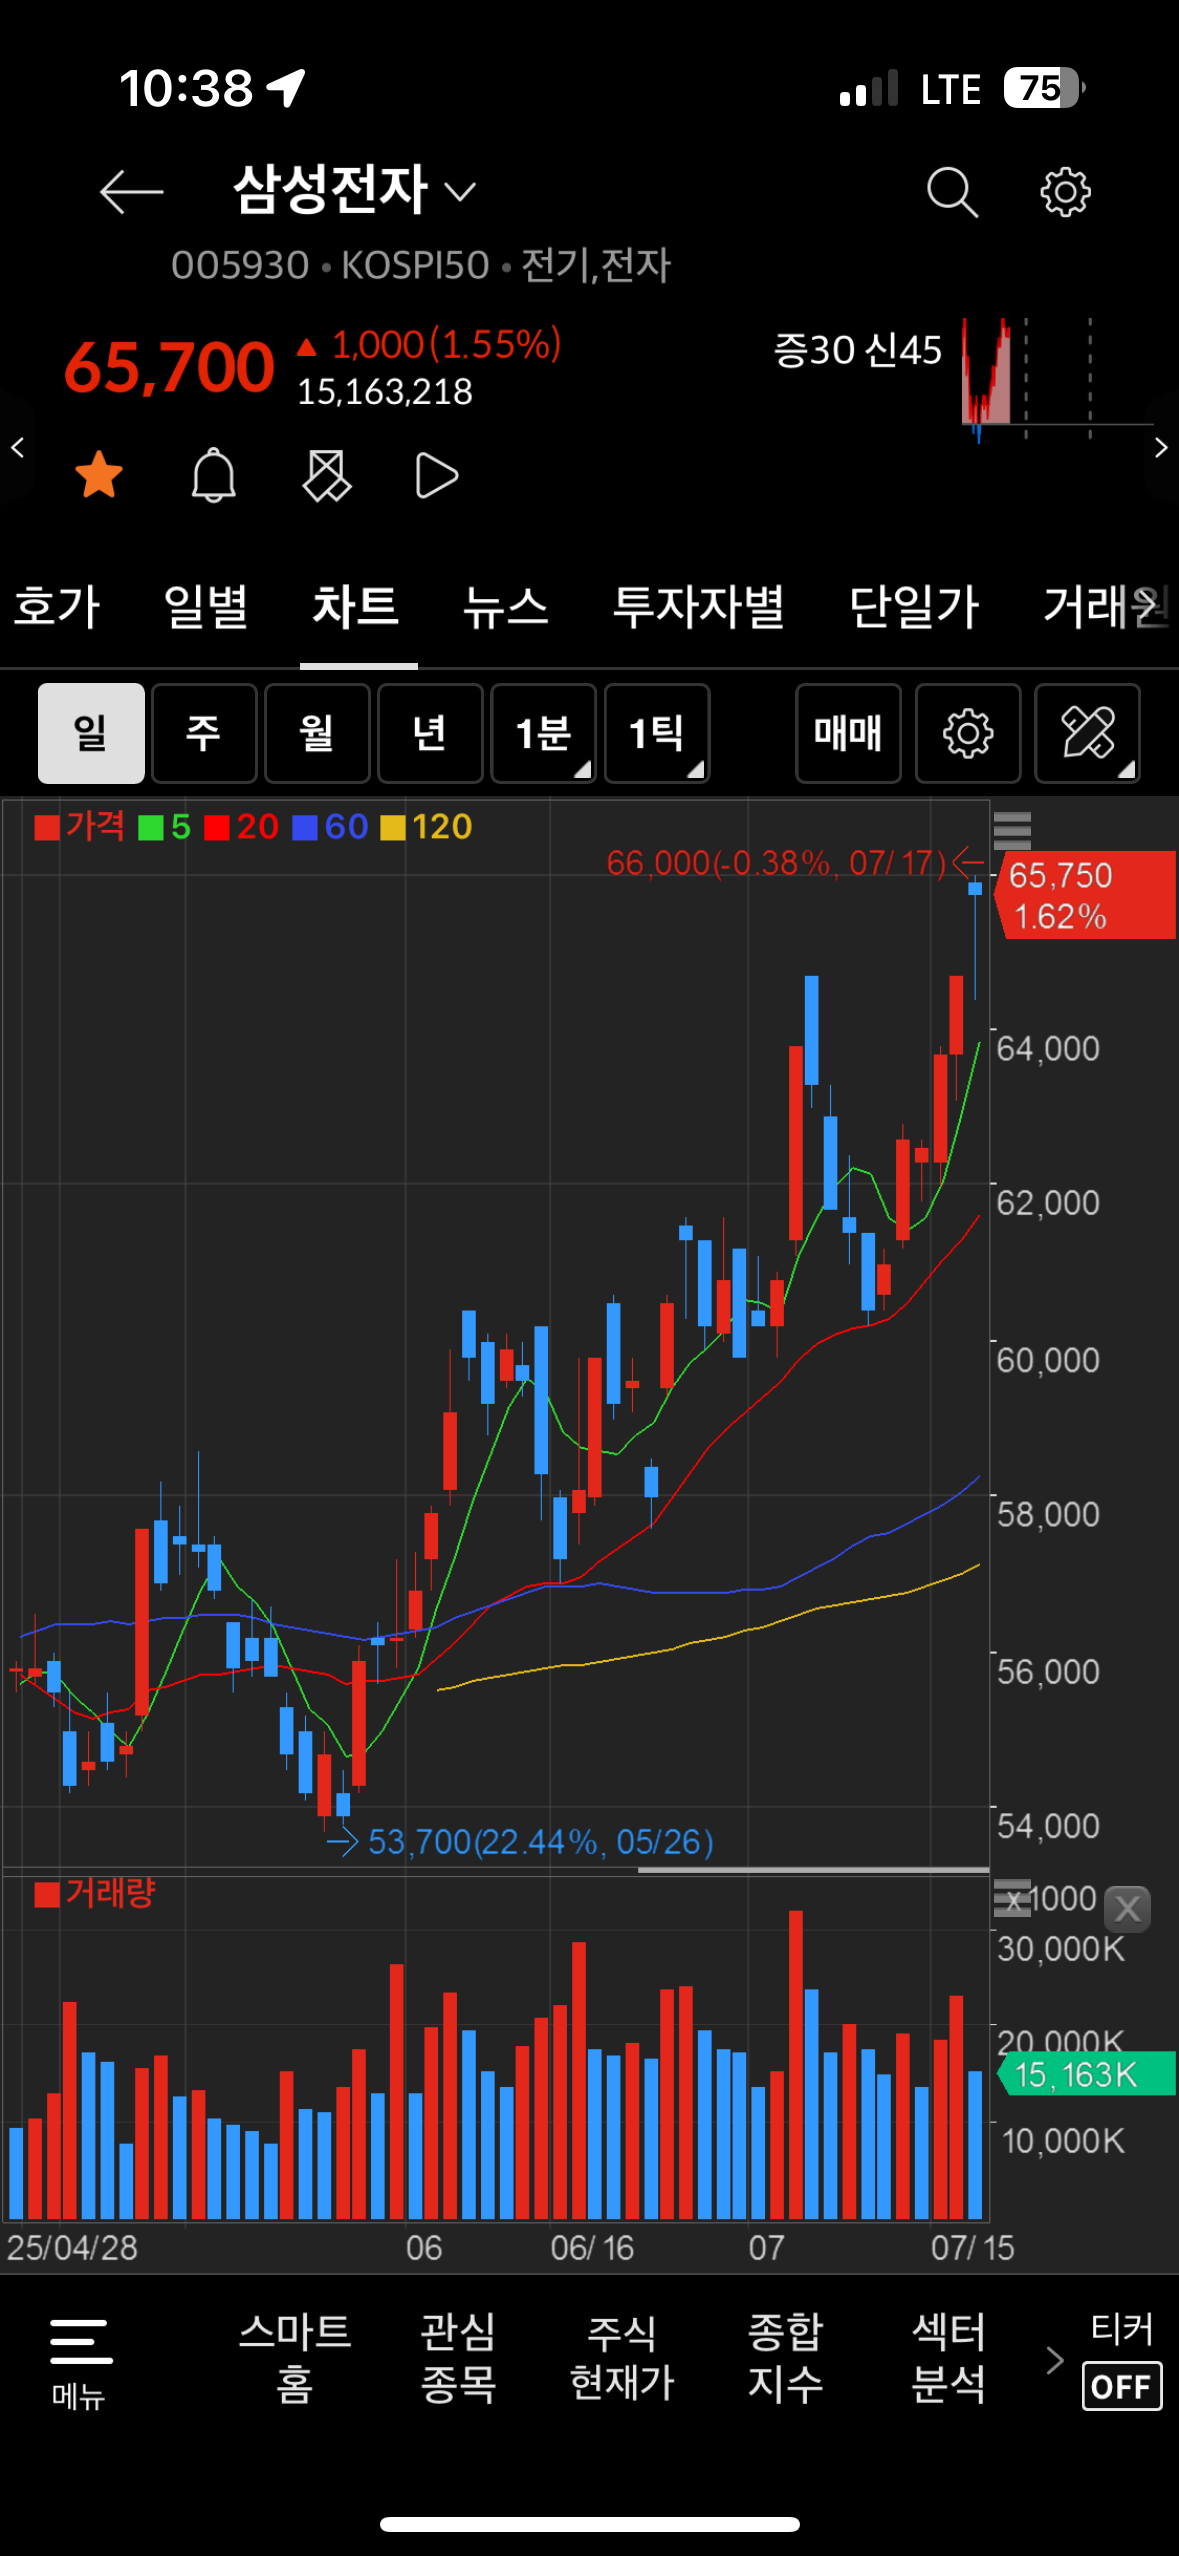Open 관심종목 watchlist shortcut

click(458, 2358)
